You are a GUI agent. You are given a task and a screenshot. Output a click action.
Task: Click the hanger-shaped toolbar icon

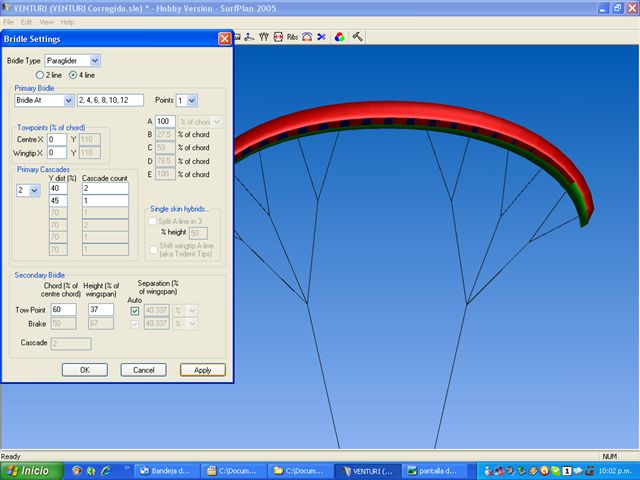(x=249, y=37)
